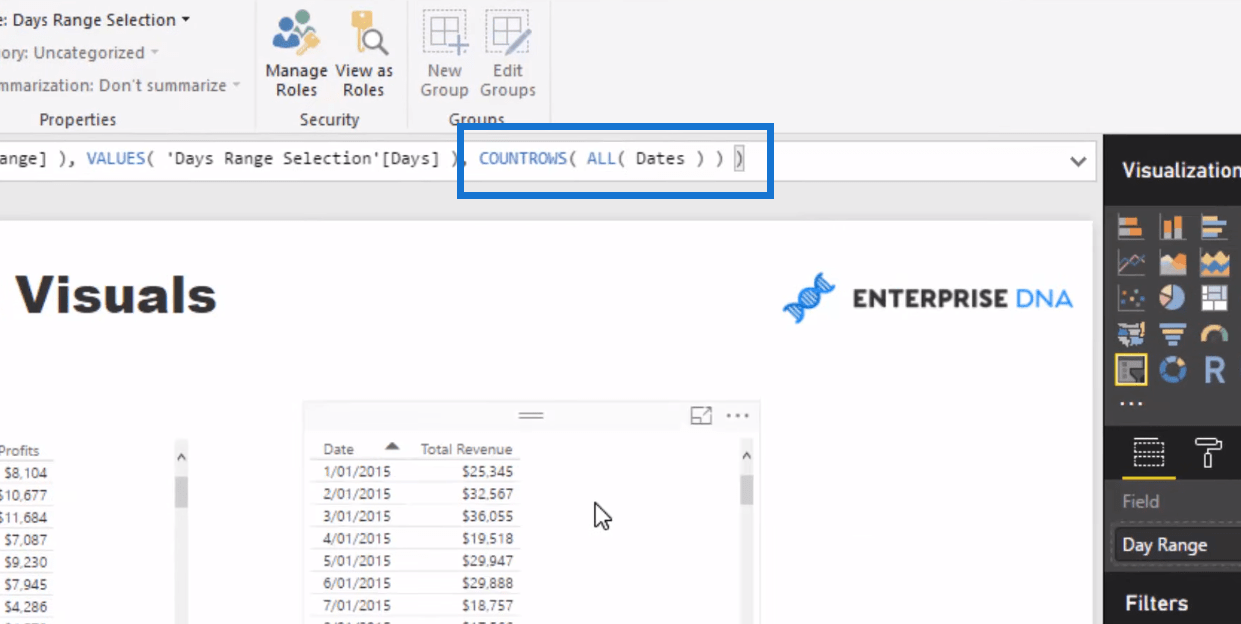Image resolution: width=1241 pixels, height=624 pixels.
Task: Select the 7/01/2015 date cell
Action: pos(357,604)
